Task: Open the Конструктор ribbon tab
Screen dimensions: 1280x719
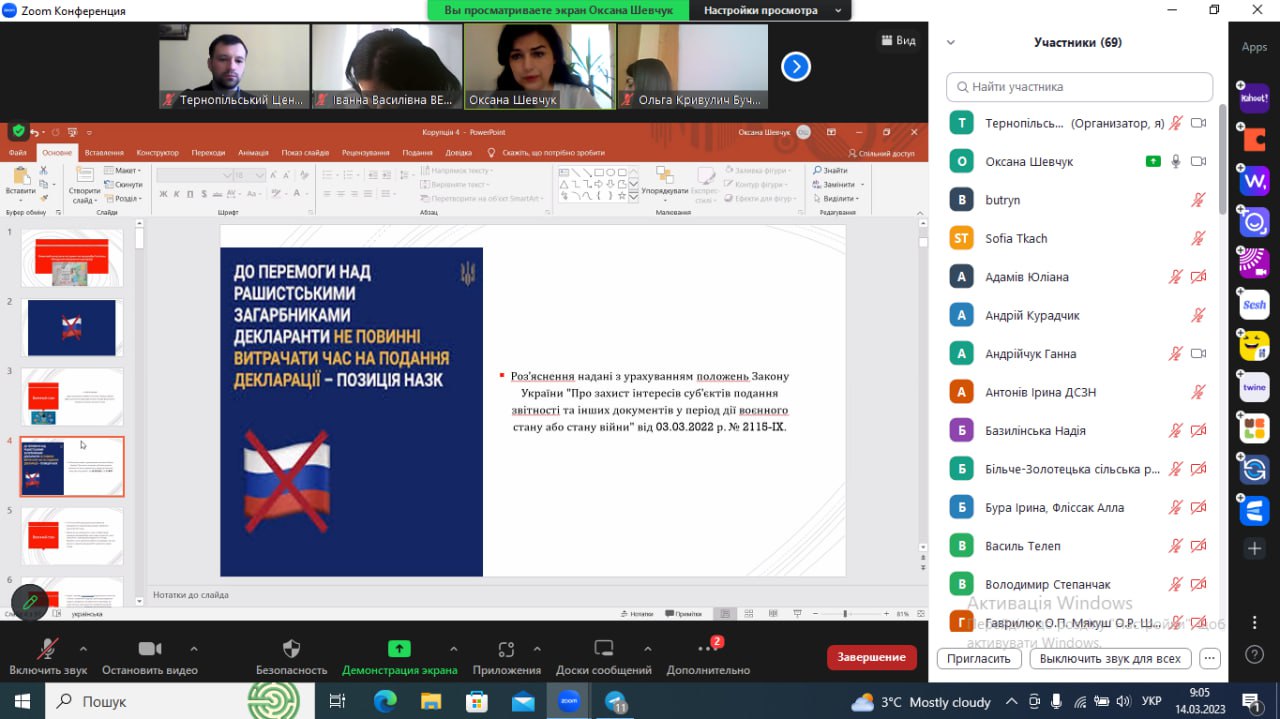Action: [x=157, y=153]
